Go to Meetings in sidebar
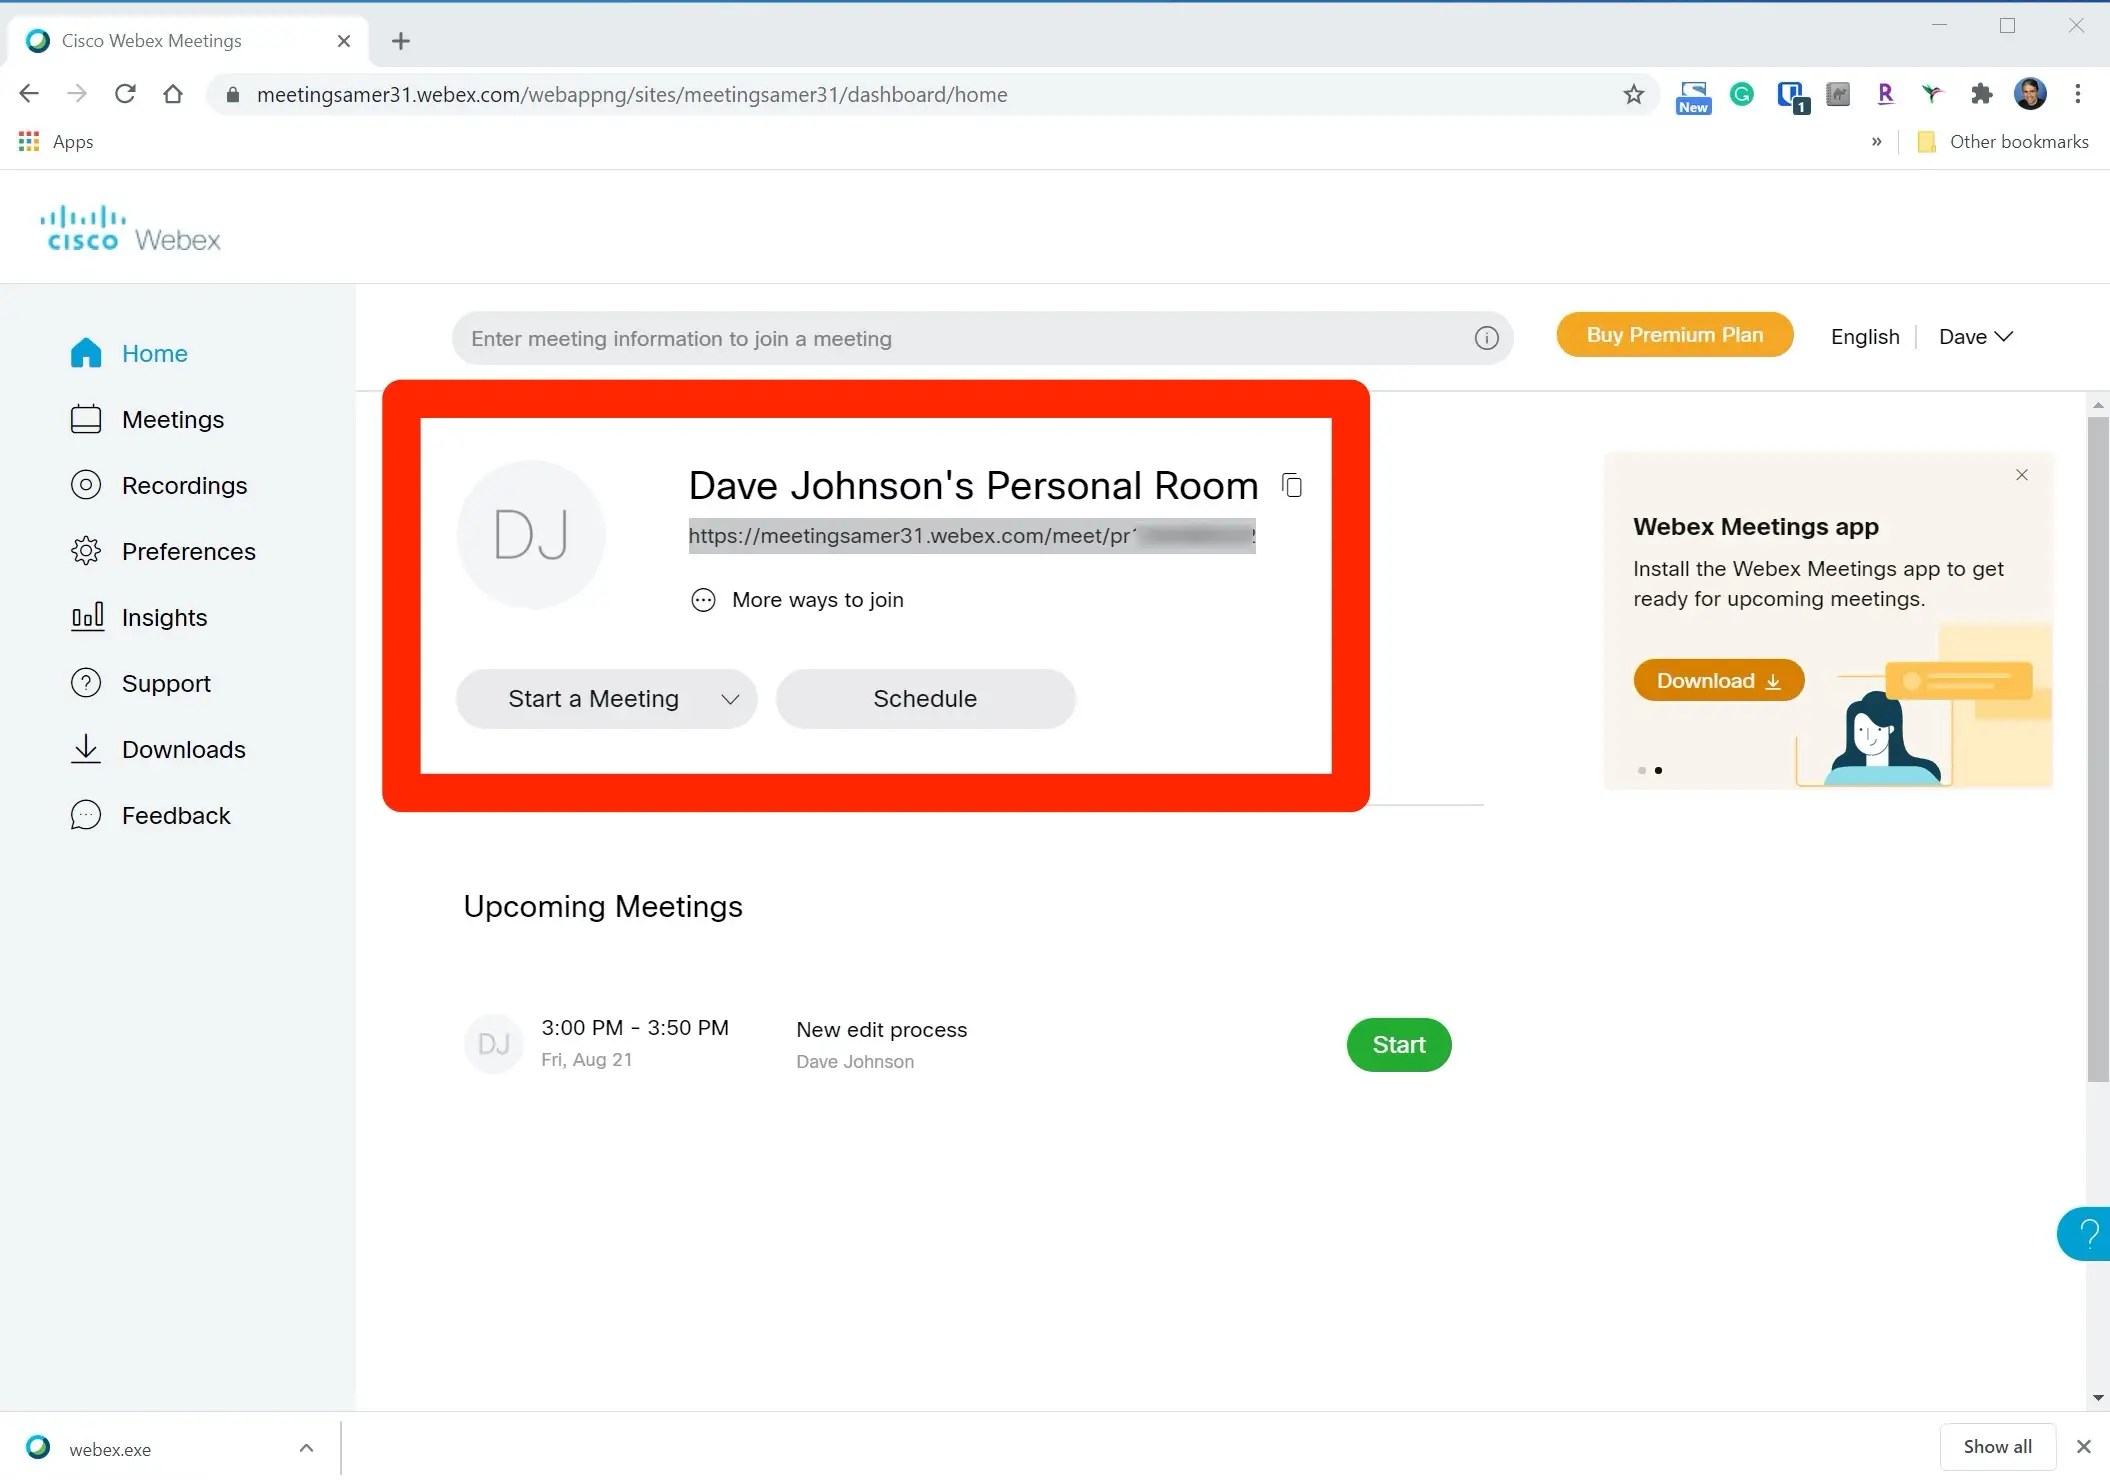Viewport: 2110px width, 1480px height. point(172,419)
